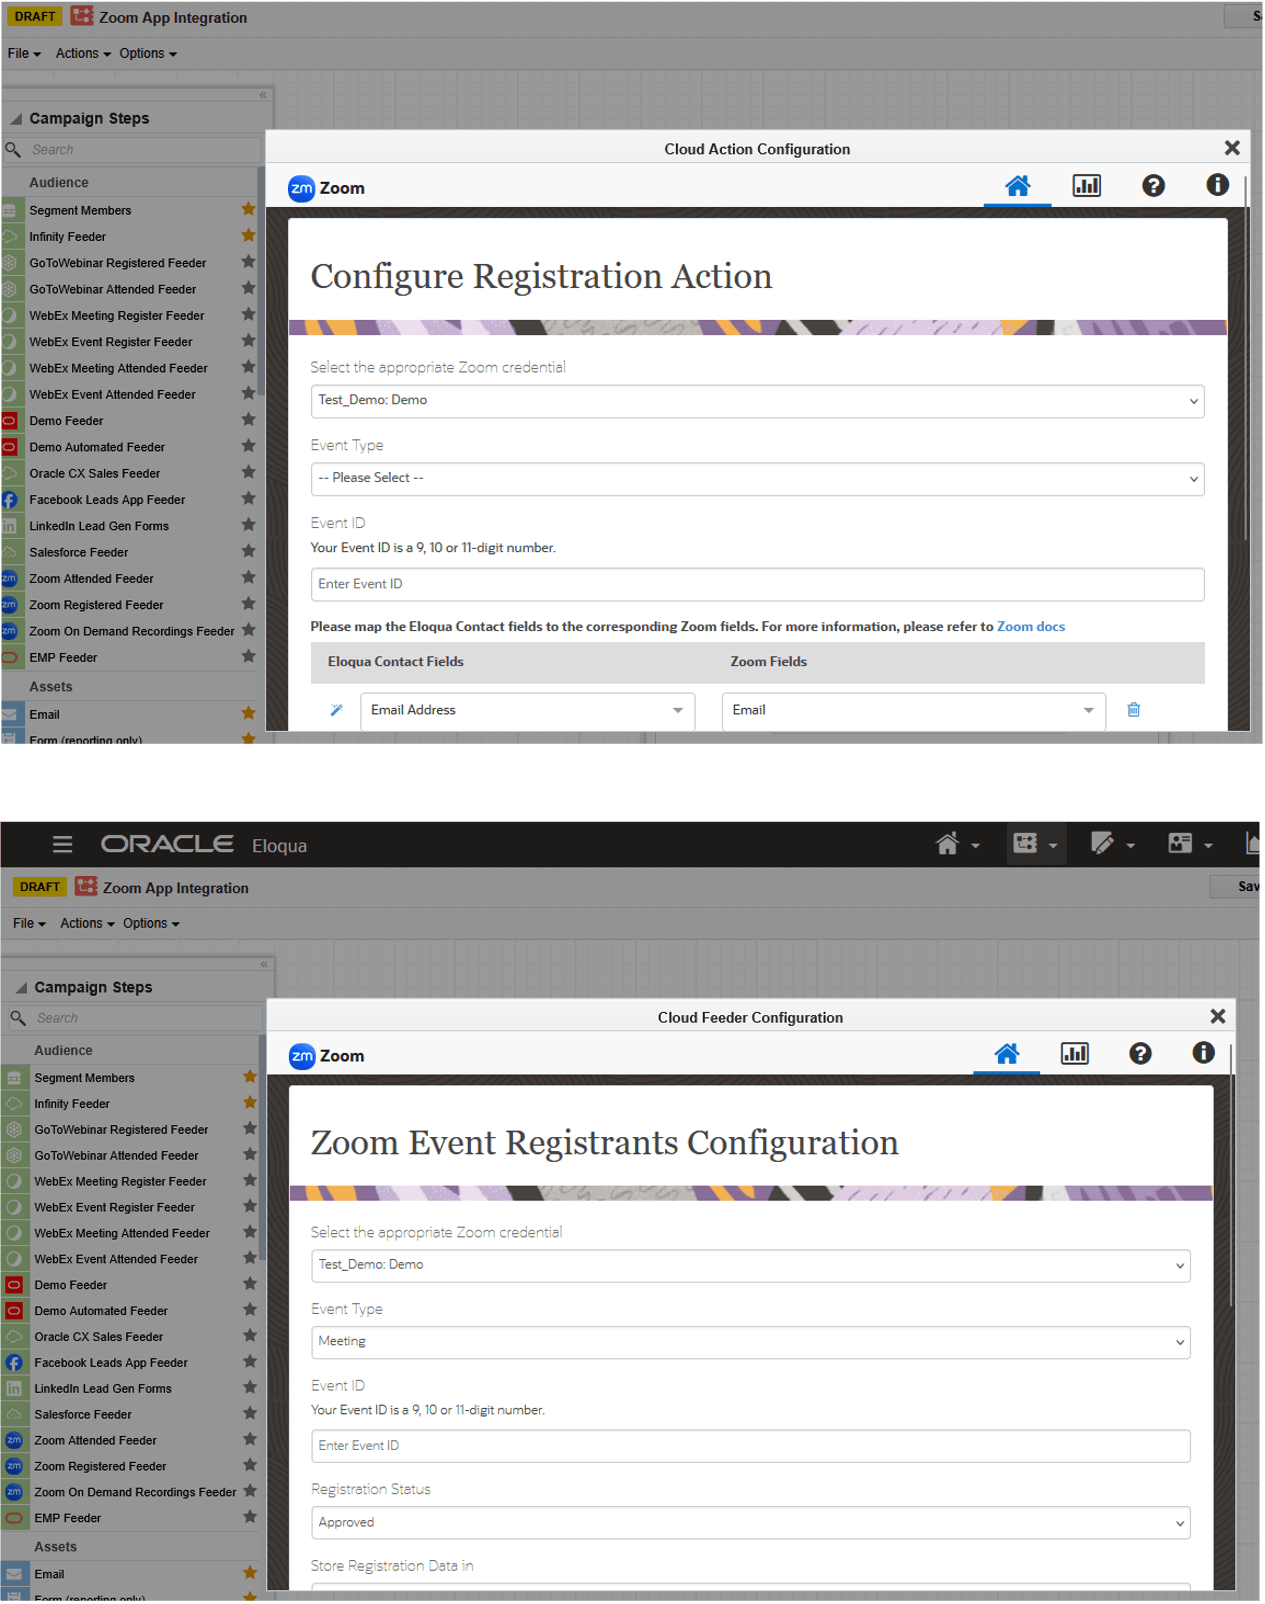Open Event Type 'Please Select' dropdown
This screenshot has height=1604, width=1265.
tap(757, 479)
